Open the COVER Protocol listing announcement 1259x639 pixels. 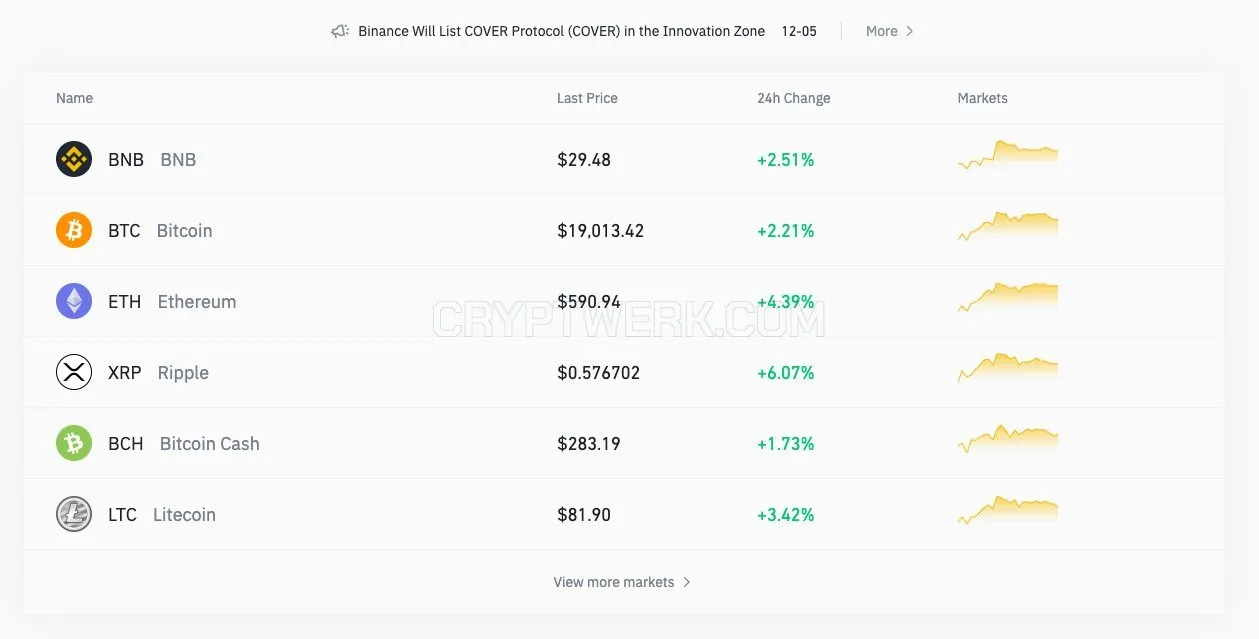coord(561,31)
